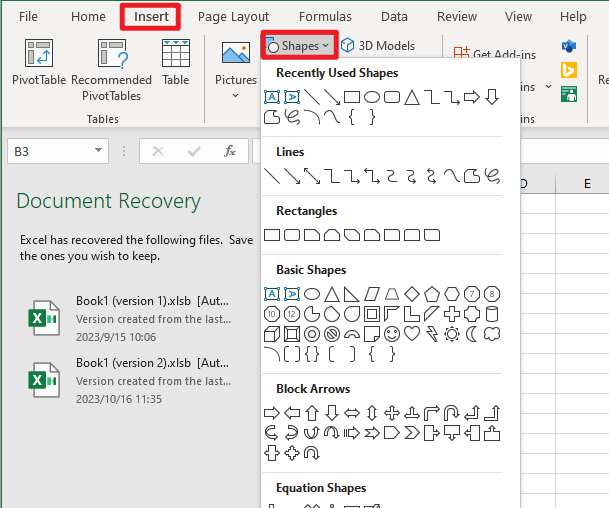
Task: Select the Rounded Rectangle in Rectangles section
Action: click(x=292, y=235)
